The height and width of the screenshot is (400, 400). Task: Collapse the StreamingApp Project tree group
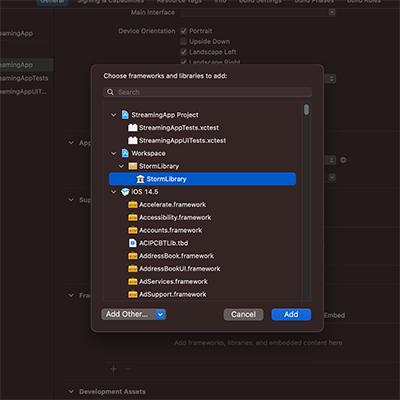[114, 115]
